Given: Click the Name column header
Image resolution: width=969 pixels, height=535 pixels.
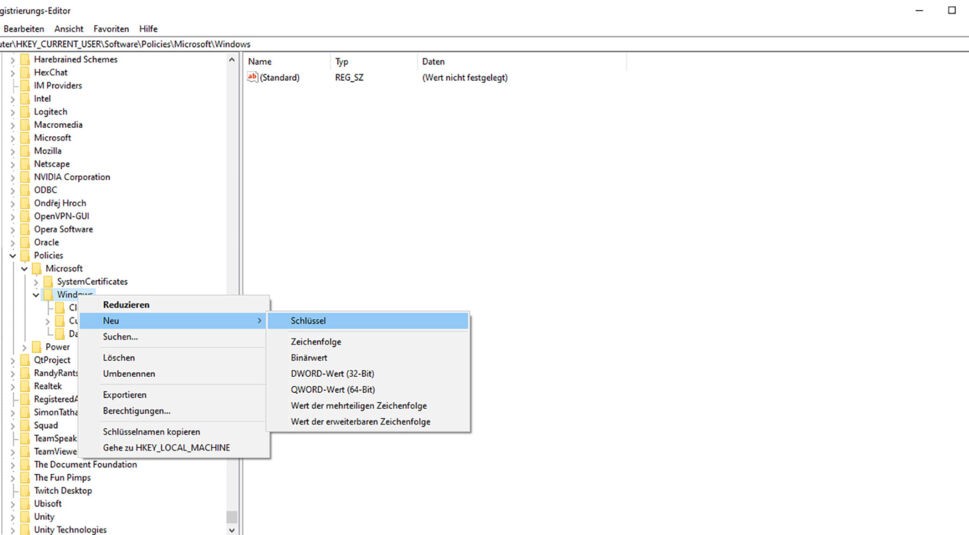Looking at the screenshot, I should coord(288,62).
